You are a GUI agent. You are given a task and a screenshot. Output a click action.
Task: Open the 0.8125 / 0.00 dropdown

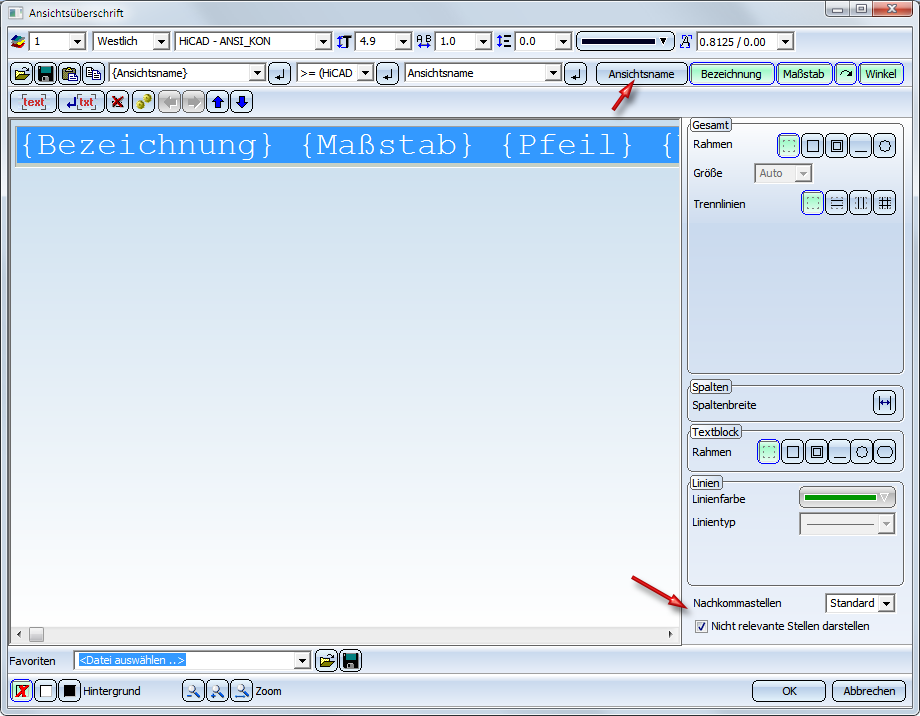tap(785, 42)
